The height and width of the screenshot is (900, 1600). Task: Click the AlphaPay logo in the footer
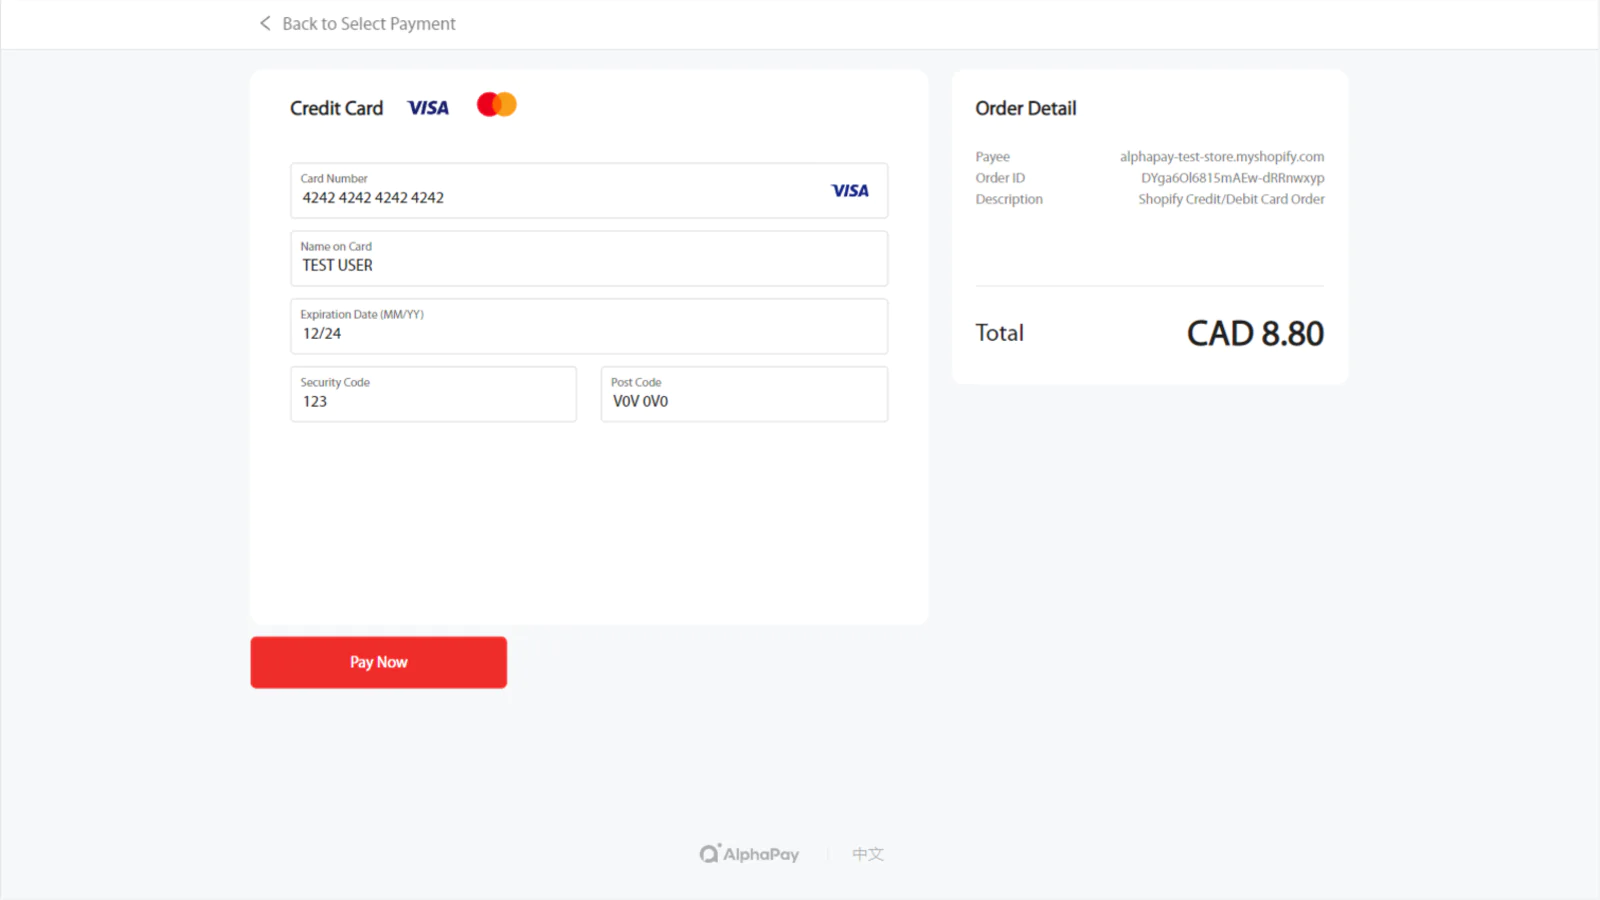coord(749,854)
